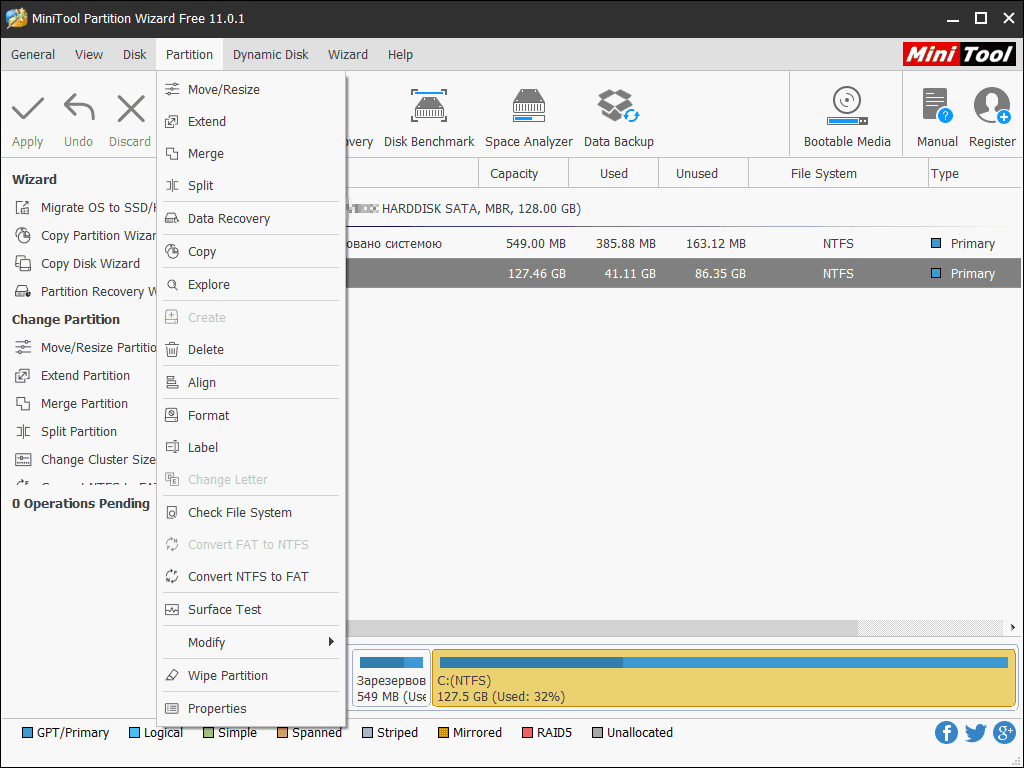The width and height of the screenshot is (1024, 768).
Task: Click the Undo arrow icon
Action: tap(79, 108)
